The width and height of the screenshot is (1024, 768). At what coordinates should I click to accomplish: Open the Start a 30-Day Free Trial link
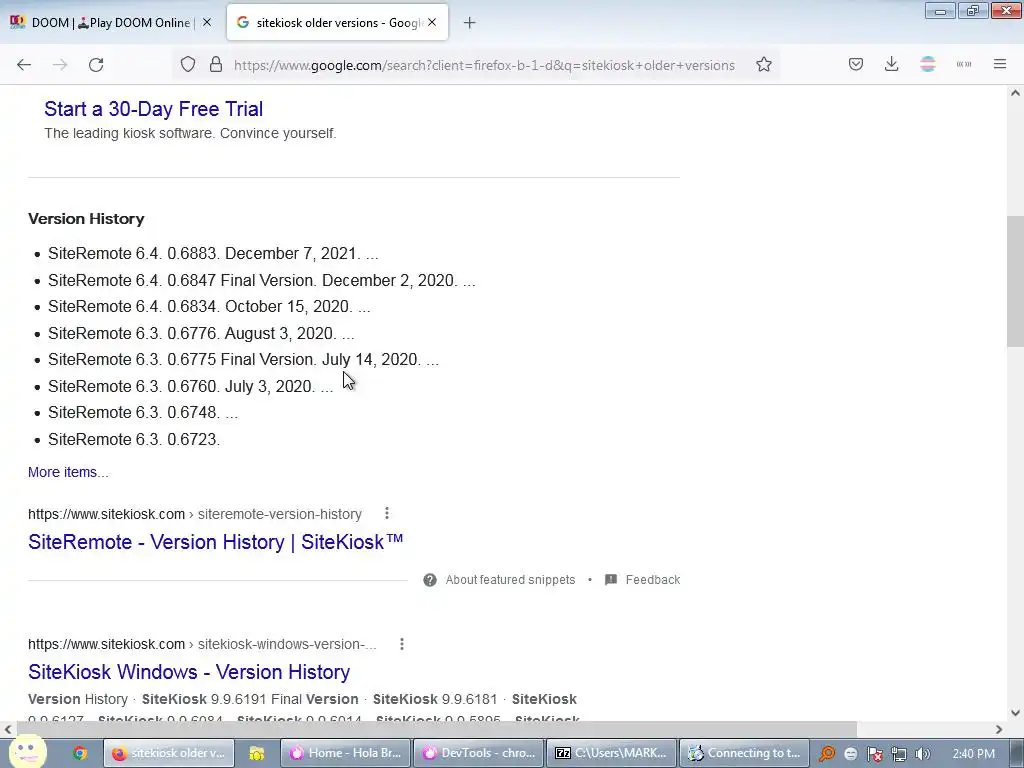pyautogui.click(x=153, y=109)
